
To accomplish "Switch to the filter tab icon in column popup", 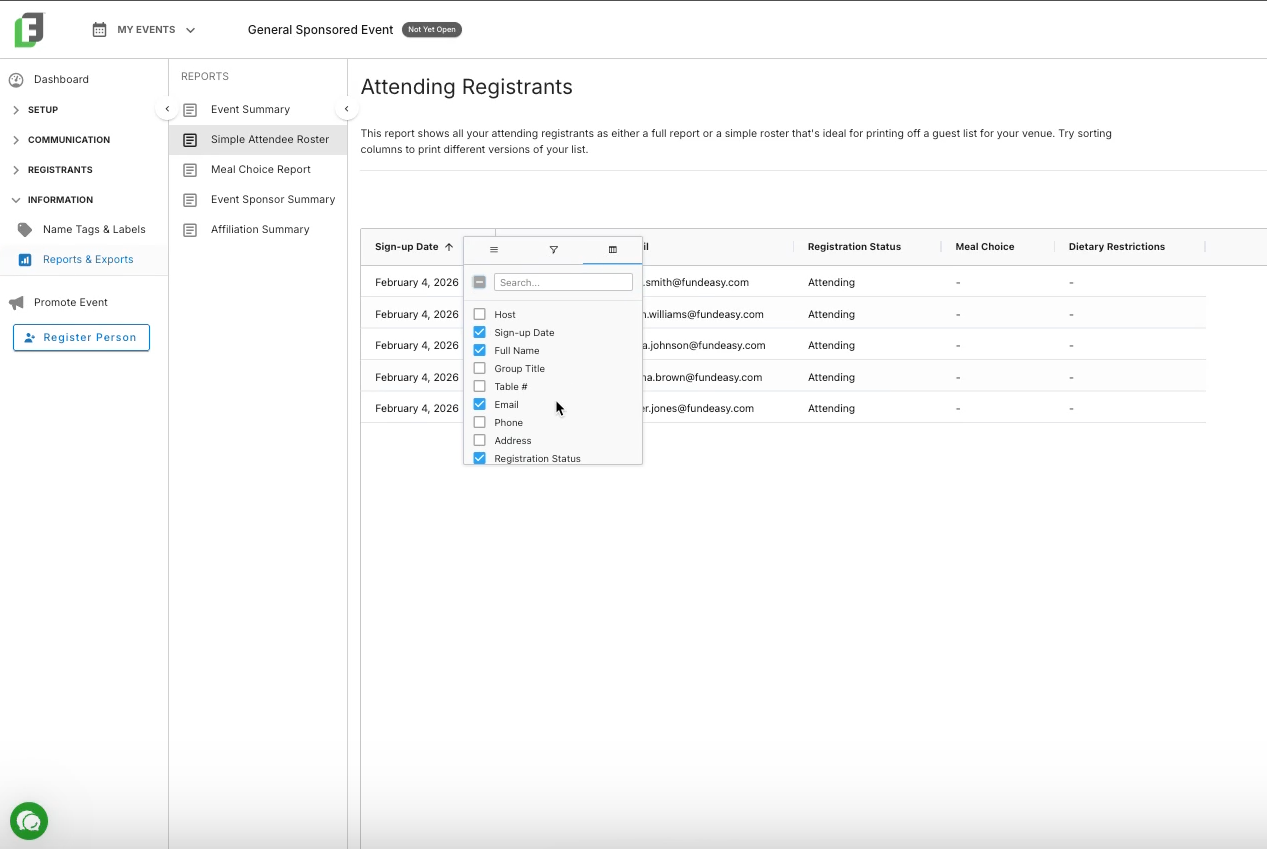I will coord(553,250).
